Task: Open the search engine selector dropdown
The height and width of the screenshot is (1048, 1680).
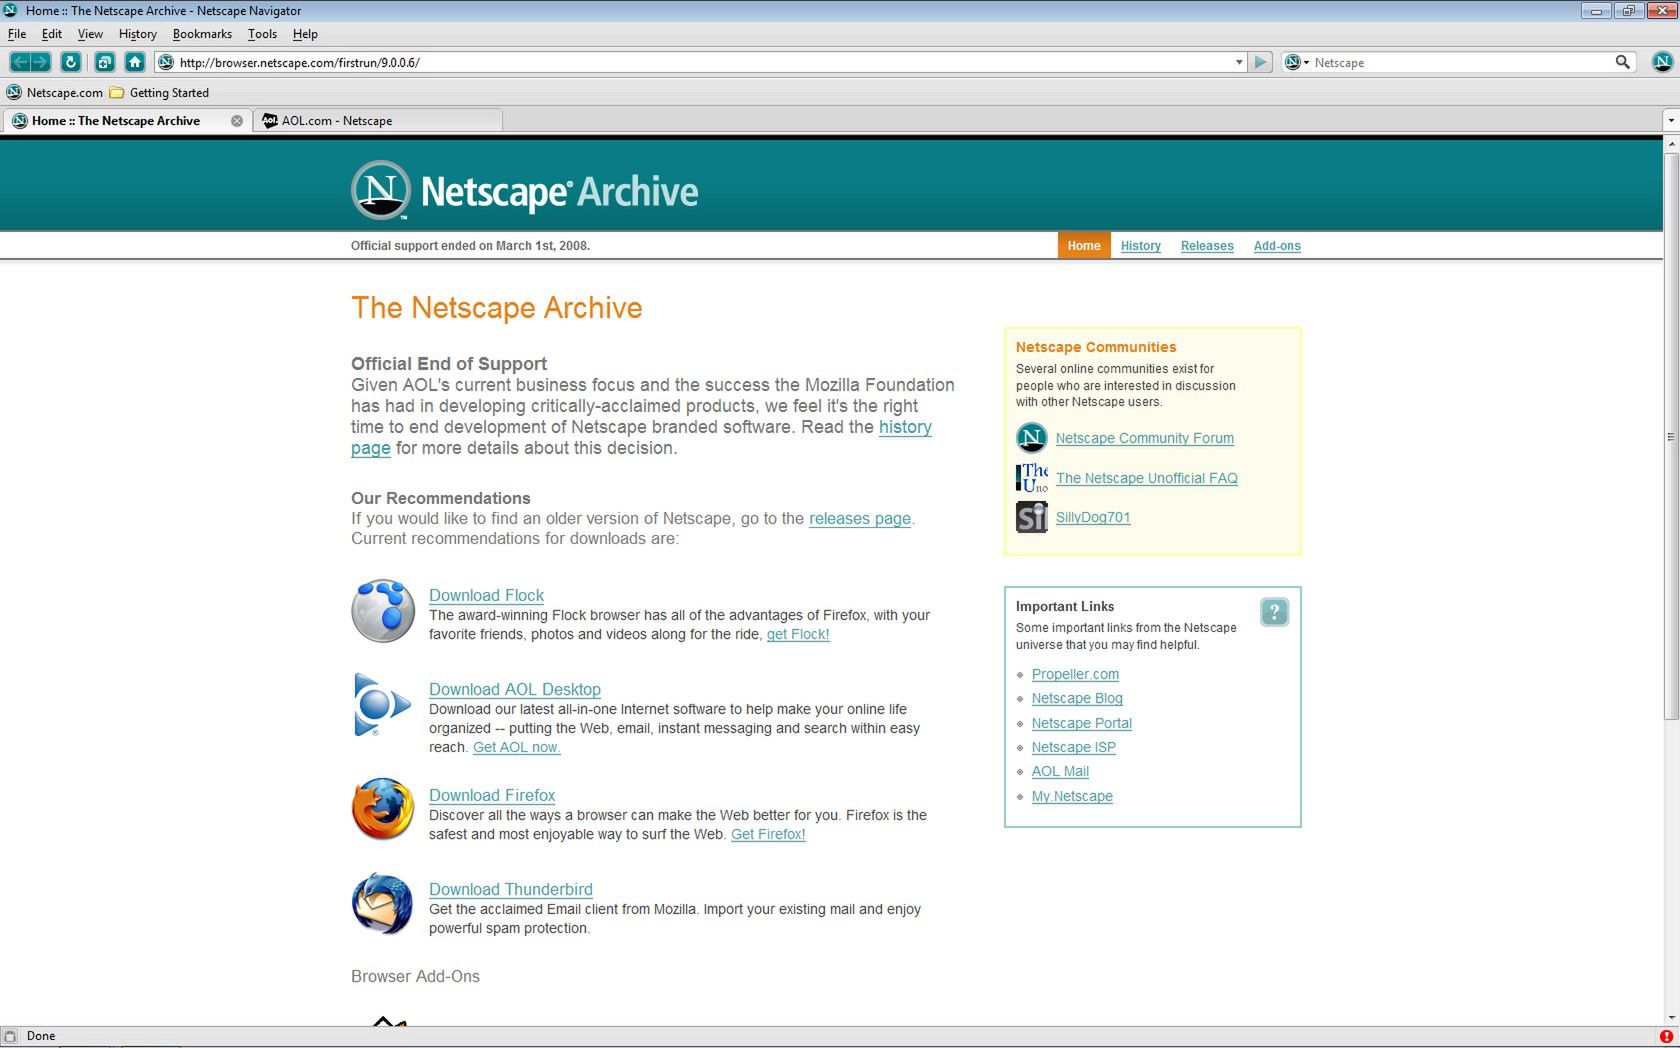Action: point(1297,62)
